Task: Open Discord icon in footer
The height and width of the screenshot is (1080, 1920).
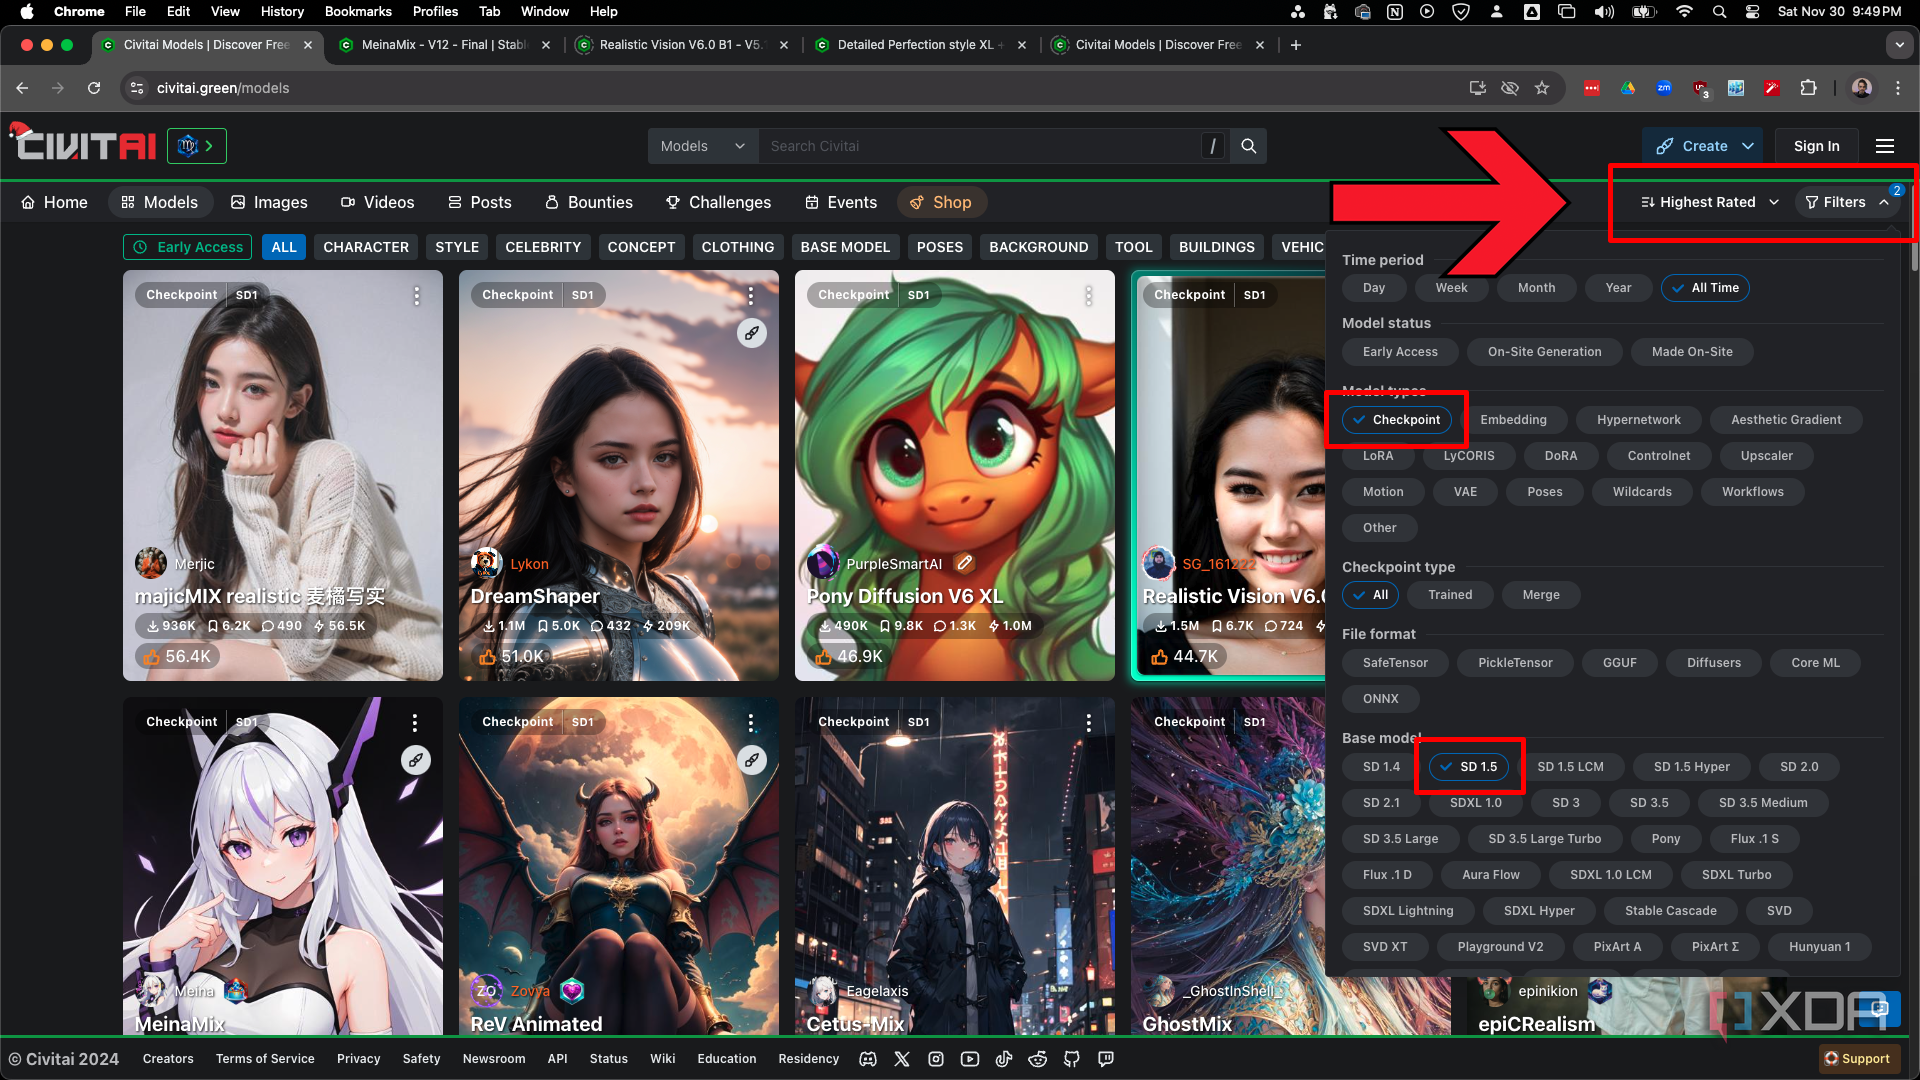Action: [x=868, y=1059]
